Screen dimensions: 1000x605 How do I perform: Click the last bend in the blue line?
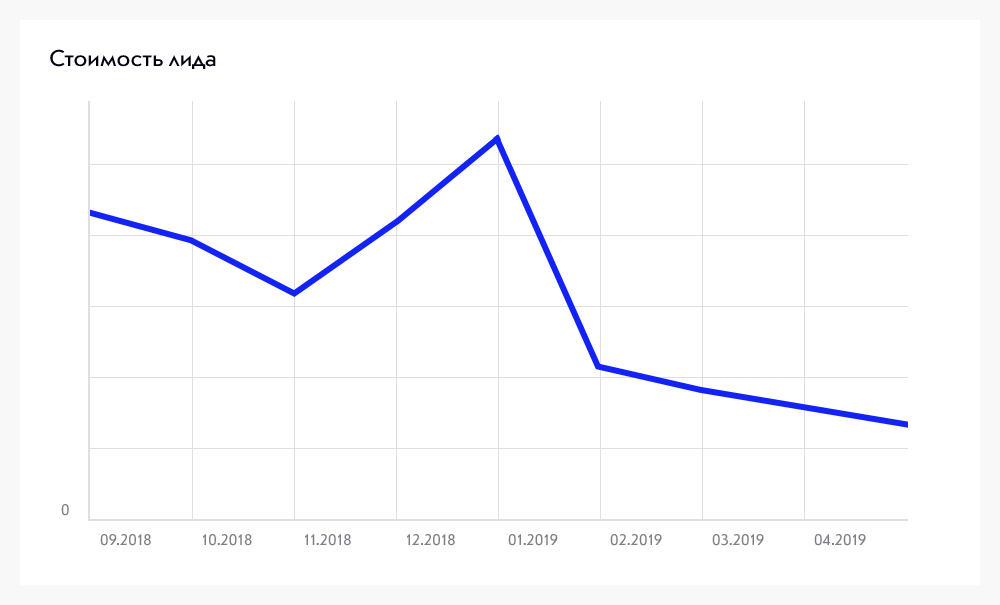pyautogui.click(x=702, y=389)
